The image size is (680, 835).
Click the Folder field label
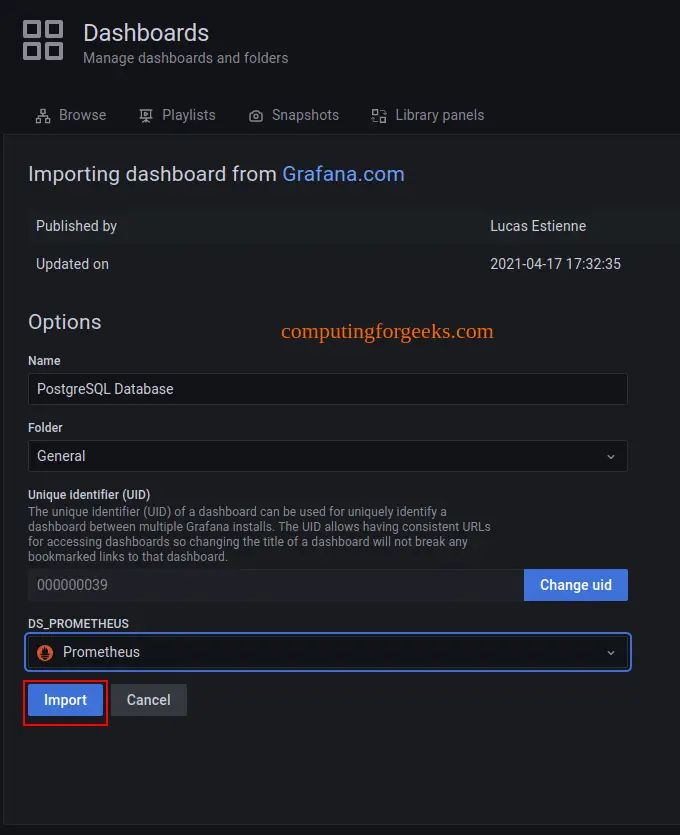pyautogui.click(x=45, y=427)
